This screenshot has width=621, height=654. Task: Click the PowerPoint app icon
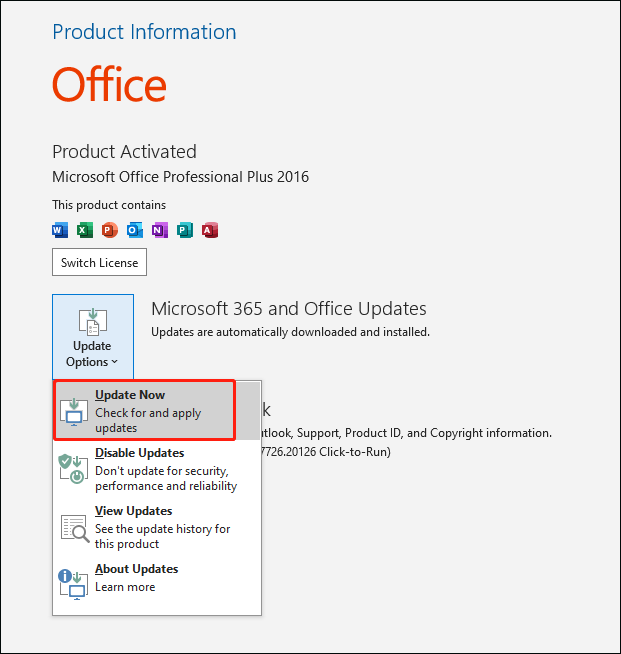110,230
